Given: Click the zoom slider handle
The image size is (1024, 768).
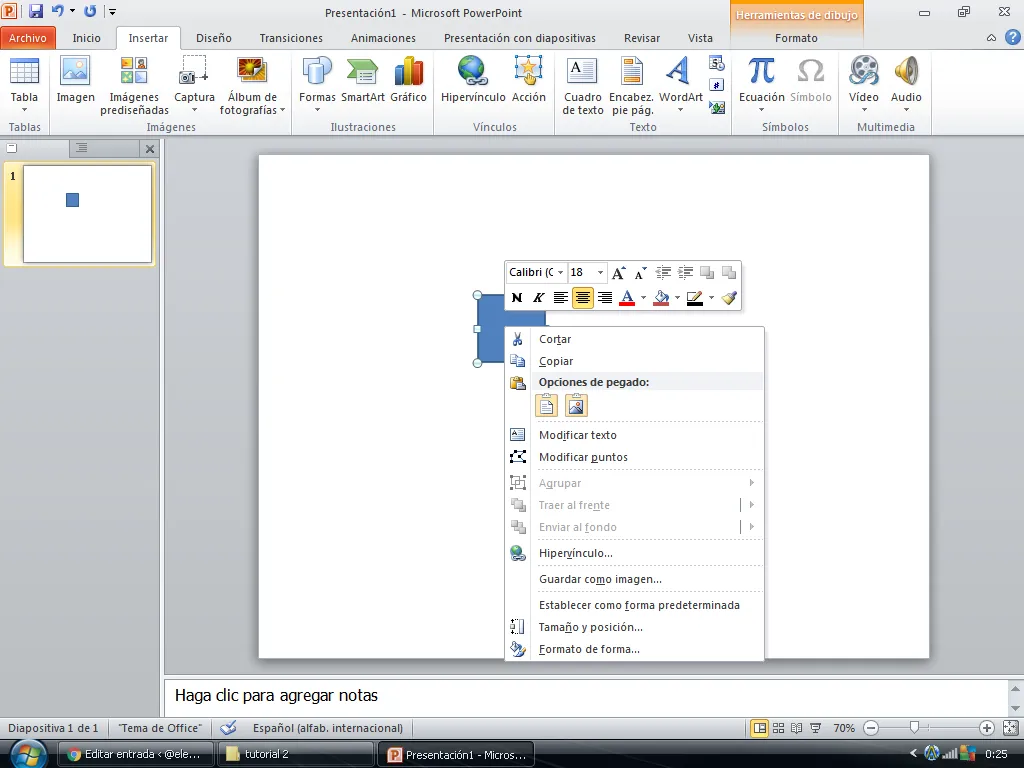Looking at the screenshot, I should [914, 727].
